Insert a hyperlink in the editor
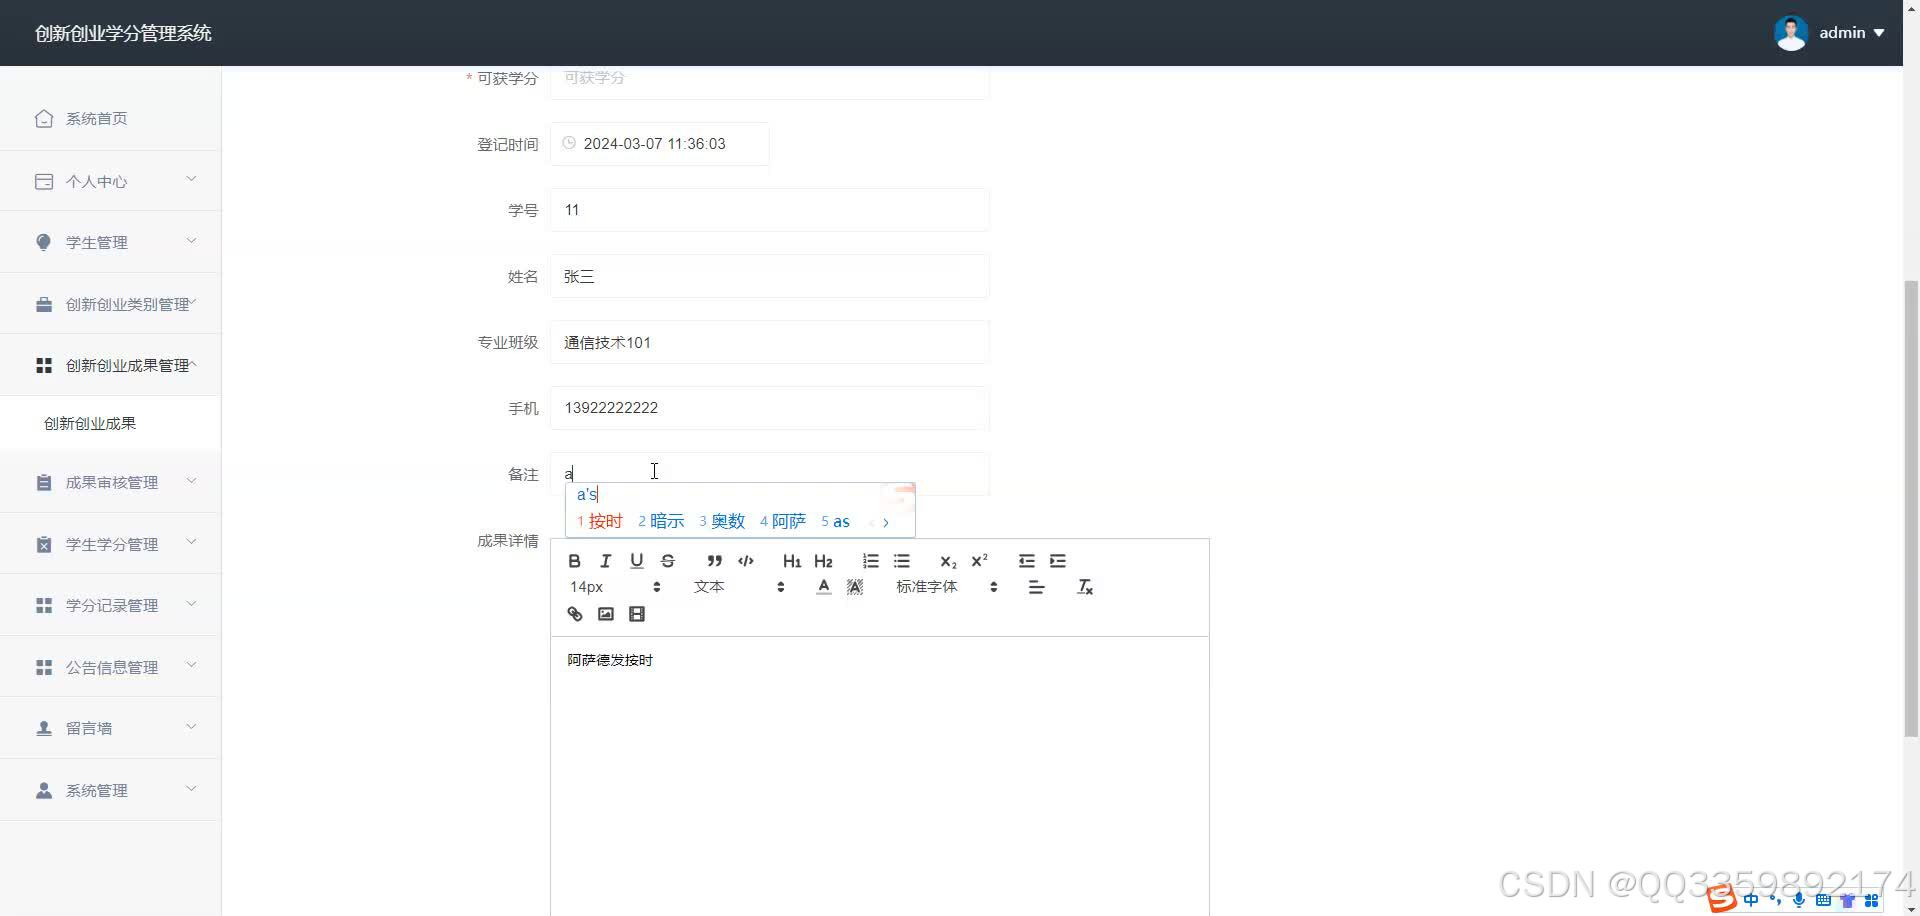The height and width of the screenshot is (916, 1920). point(574,614)
